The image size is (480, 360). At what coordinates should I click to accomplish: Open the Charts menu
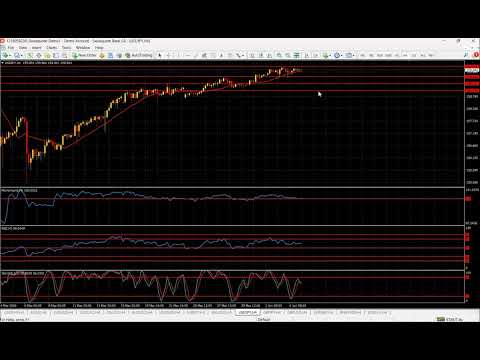[52, 48]
